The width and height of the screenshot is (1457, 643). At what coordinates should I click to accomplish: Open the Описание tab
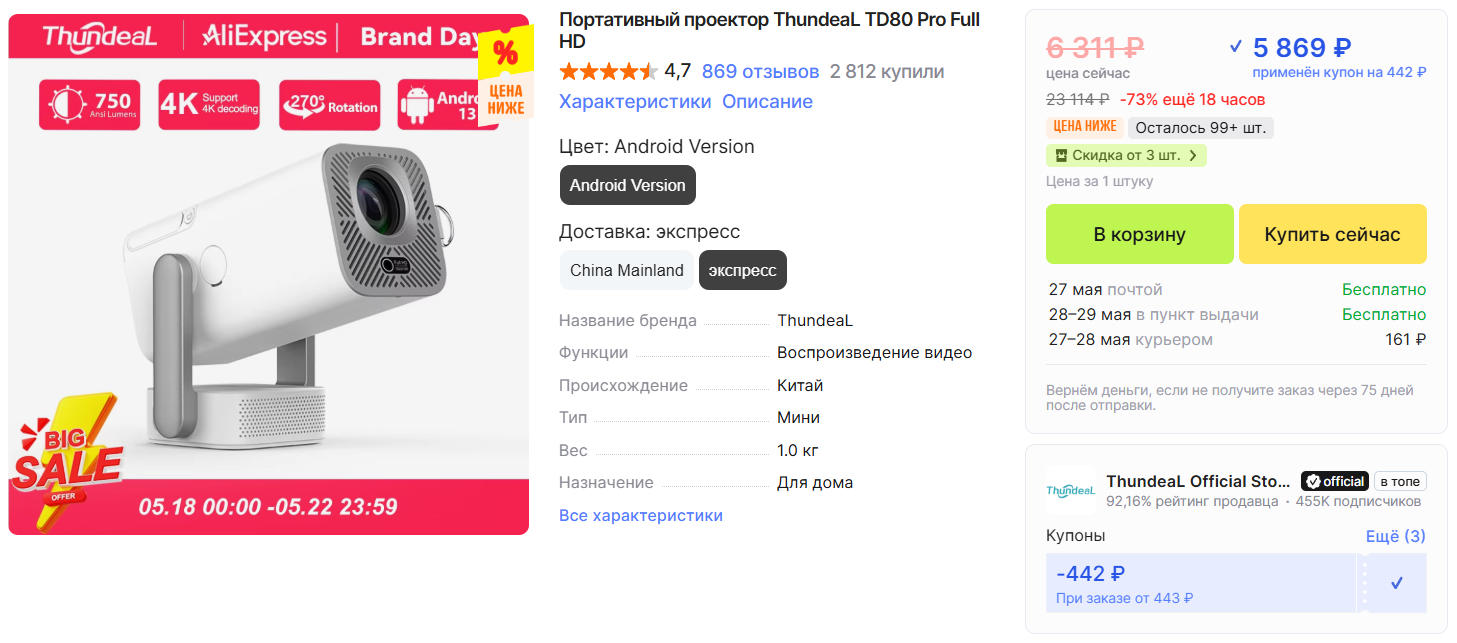coord(767,102)
